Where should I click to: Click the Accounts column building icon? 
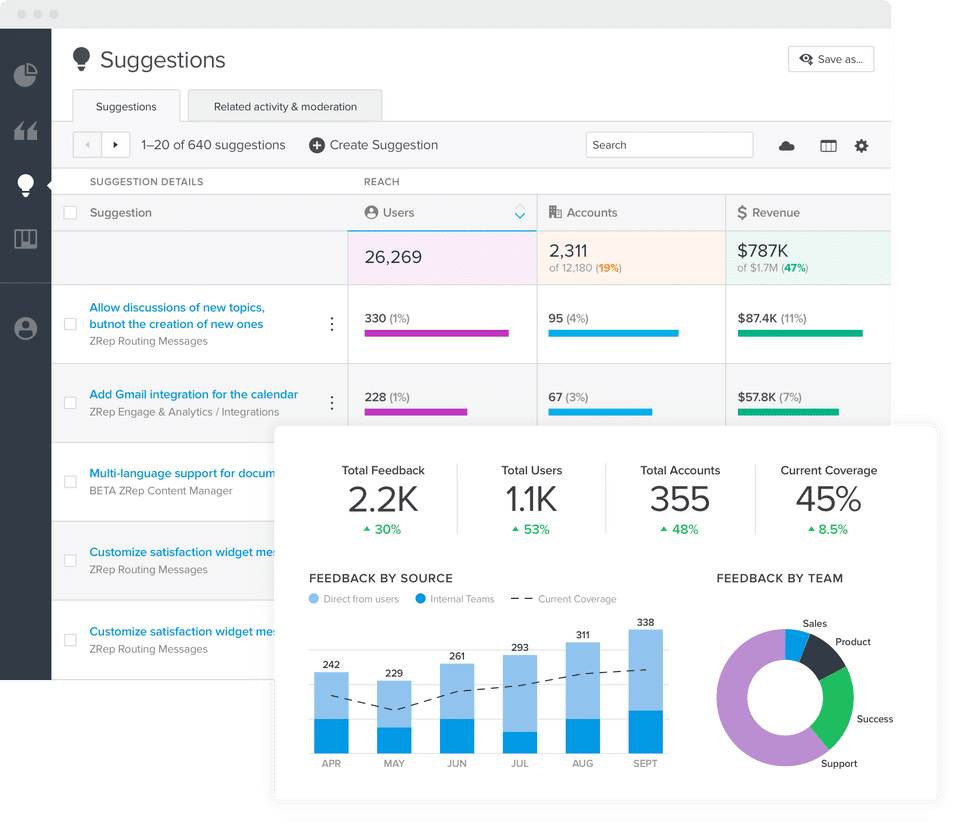(x=555, y=212)
